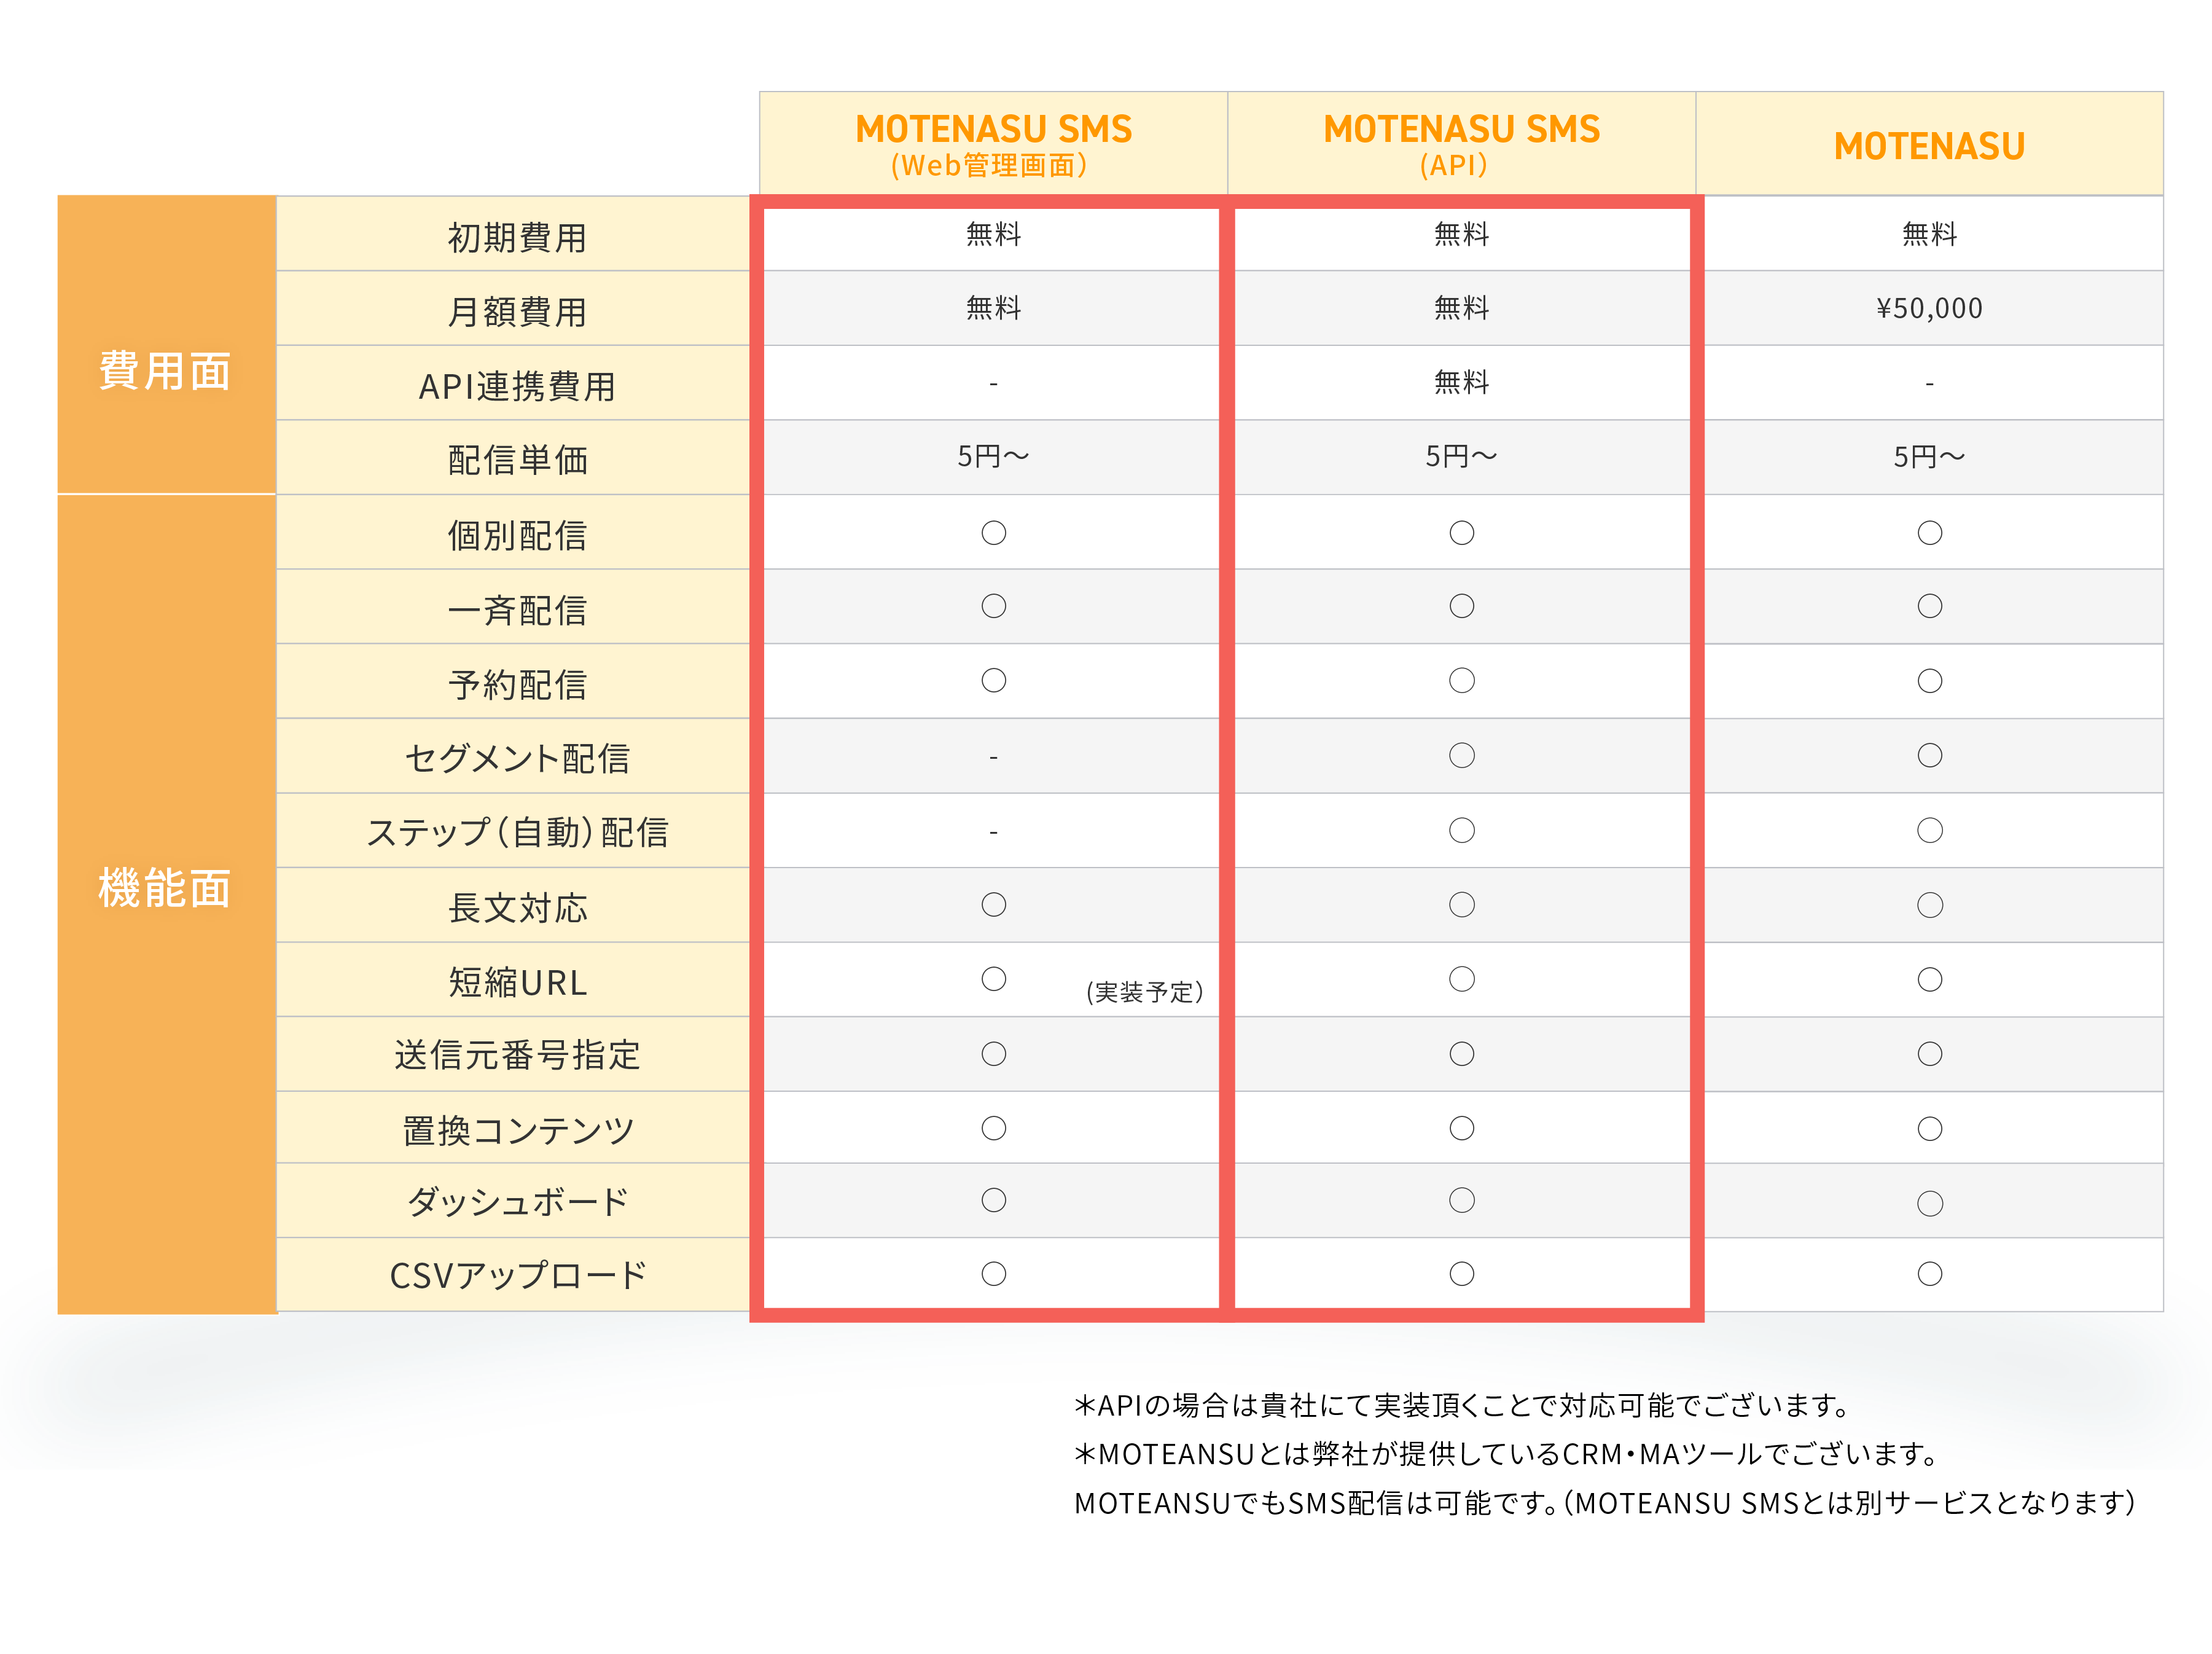The height and width of the screenshot is (1654, 2212).
Task: Click the circle for セグメント配信 under API column
Action: [x=1461, y=755]
